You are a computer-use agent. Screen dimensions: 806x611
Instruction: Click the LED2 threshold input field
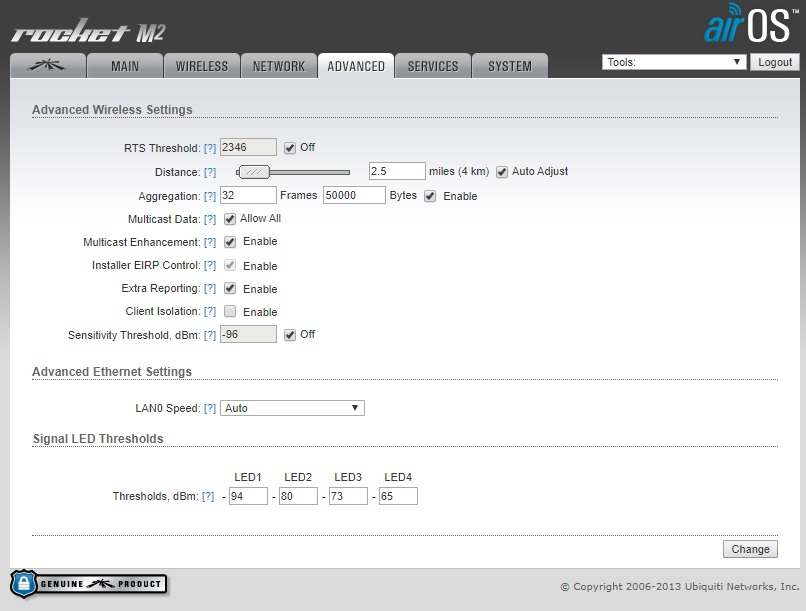[298, 496]
